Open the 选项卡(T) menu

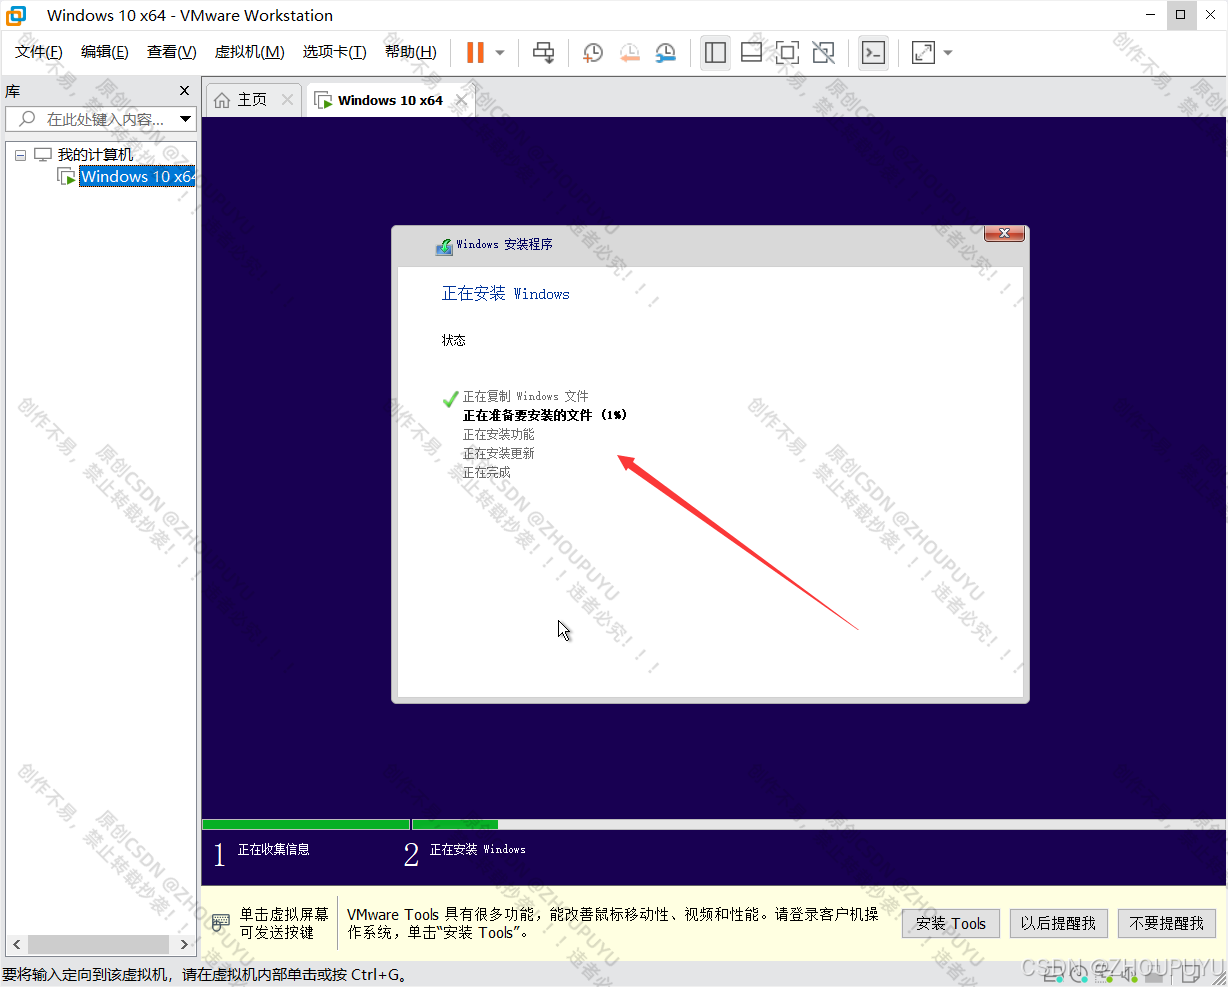click(x=335, y=52)
